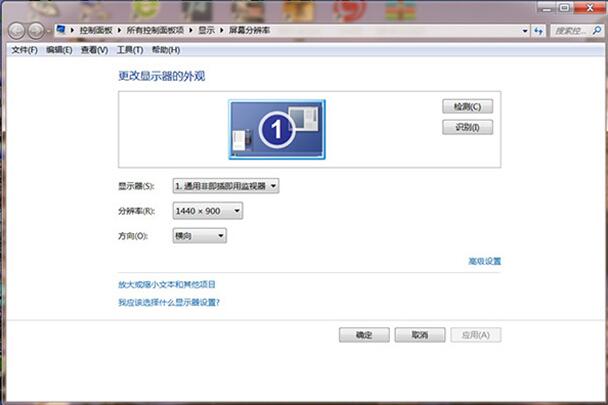Click the Back navigation arrow

17,31
